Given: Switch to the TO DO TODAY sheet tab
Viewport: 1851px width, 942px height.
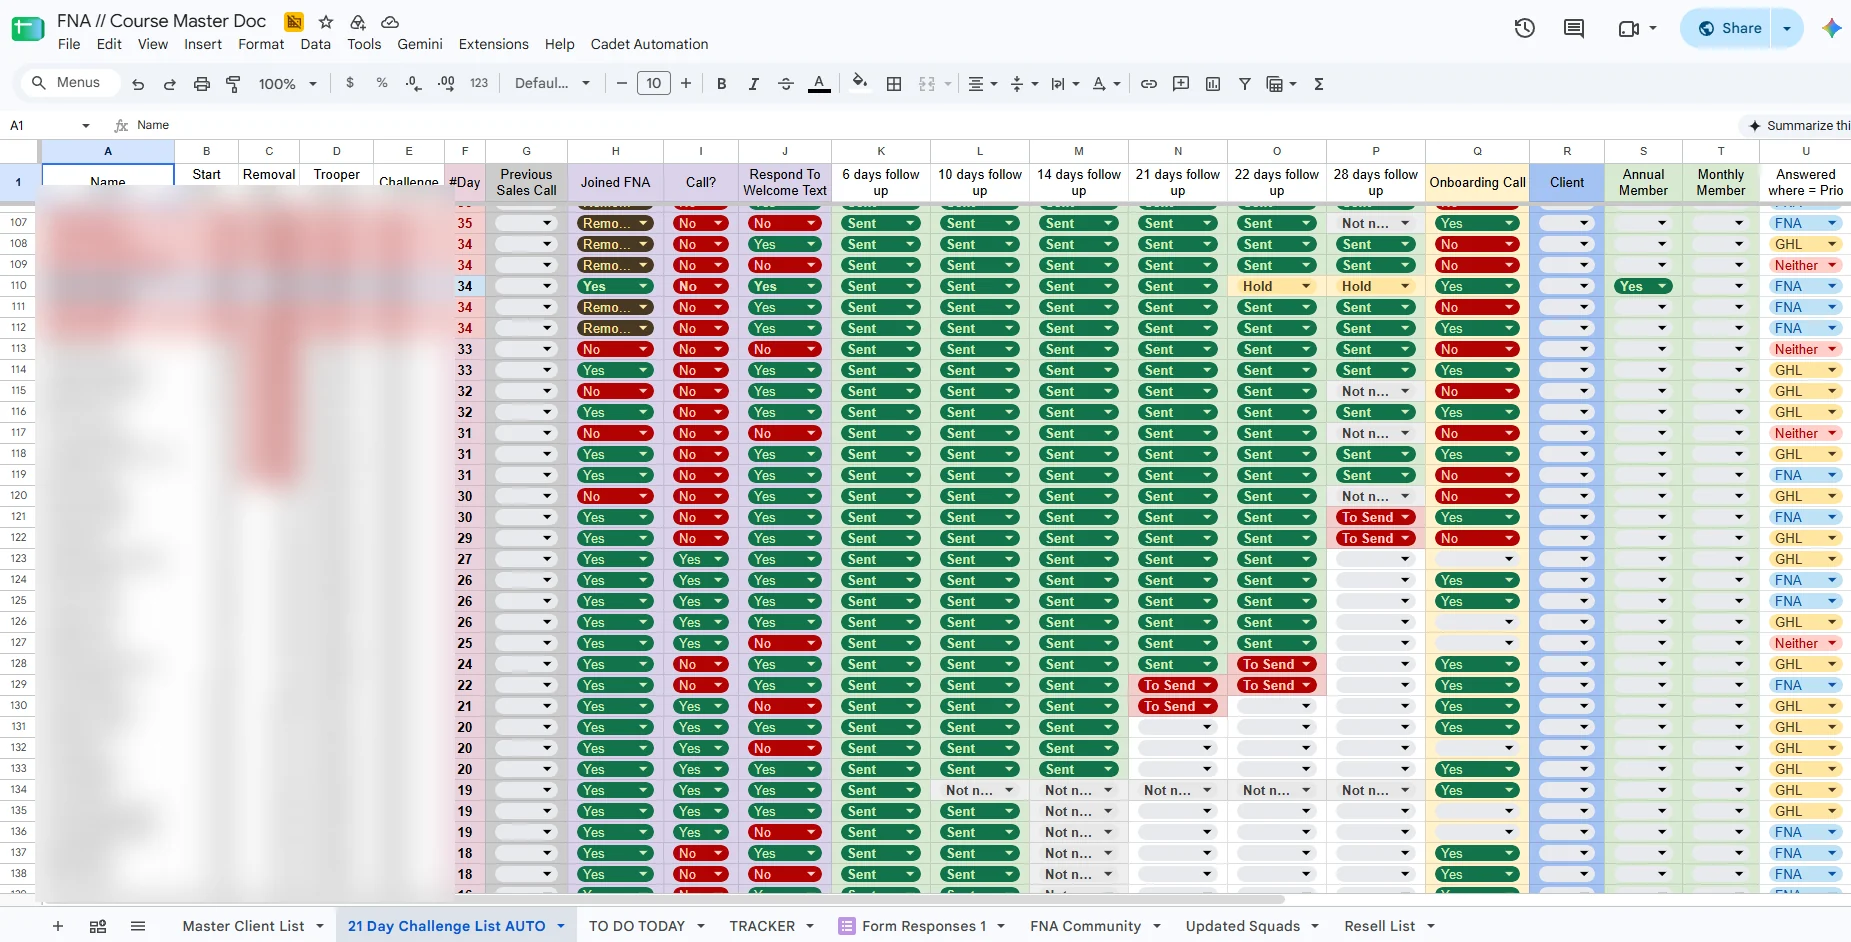Looking at the screenshot, I should click(637, 926).
